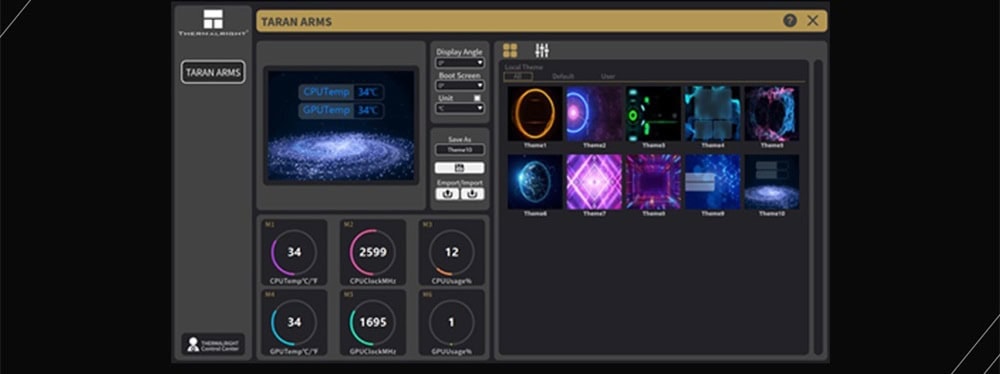Switch to the theme grid view icon
Viewport: 1000px width, 374px height.
pyautogui.click(x=510, y=50)
